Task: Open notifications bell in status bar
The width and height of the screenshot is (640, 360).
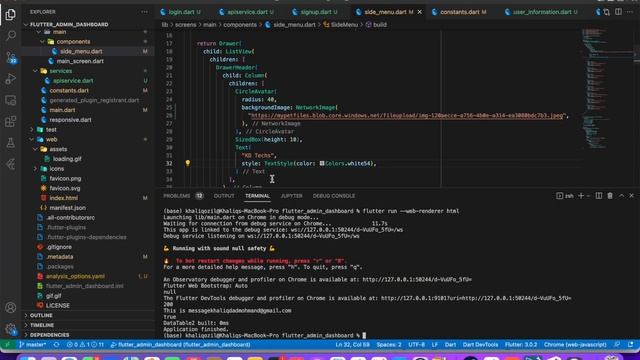Action: [x=631, y=344]
